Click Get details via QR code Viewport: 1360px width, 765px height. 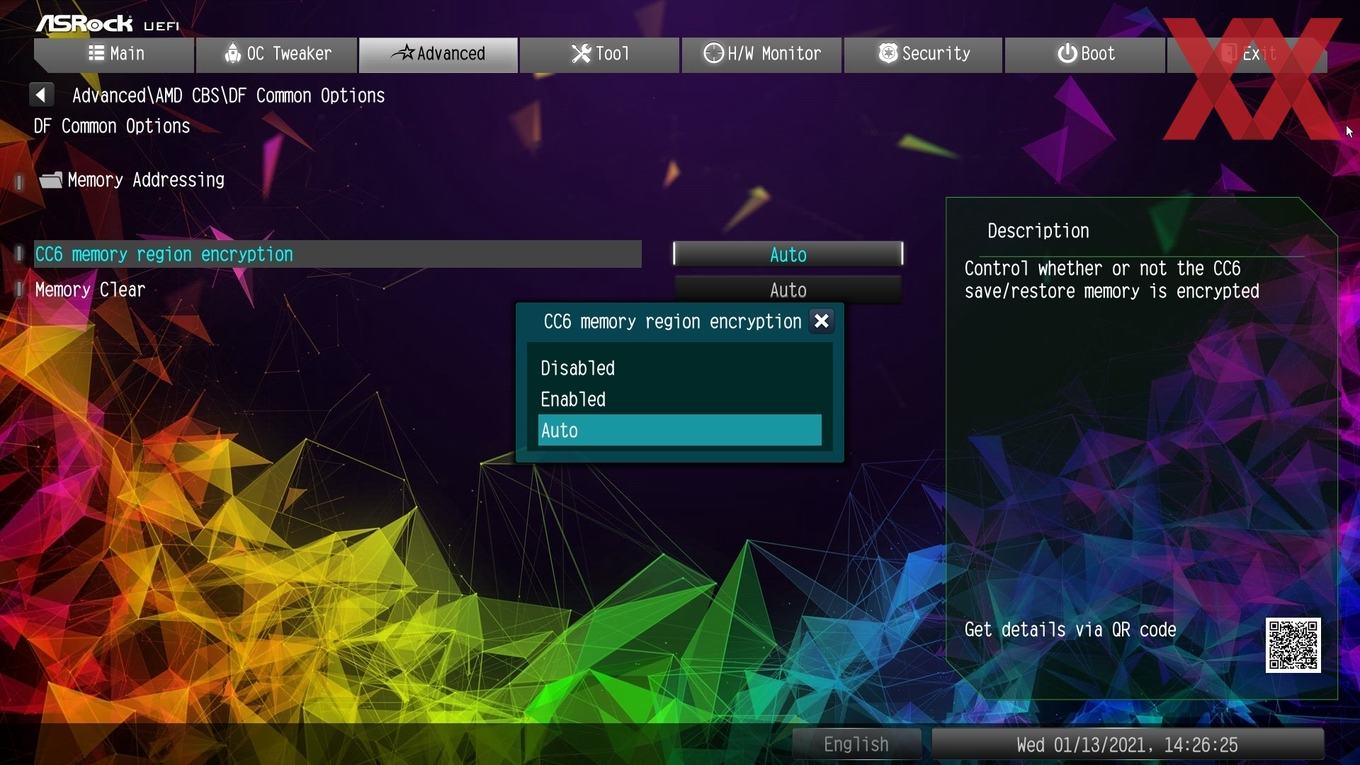coord(1070,630)
